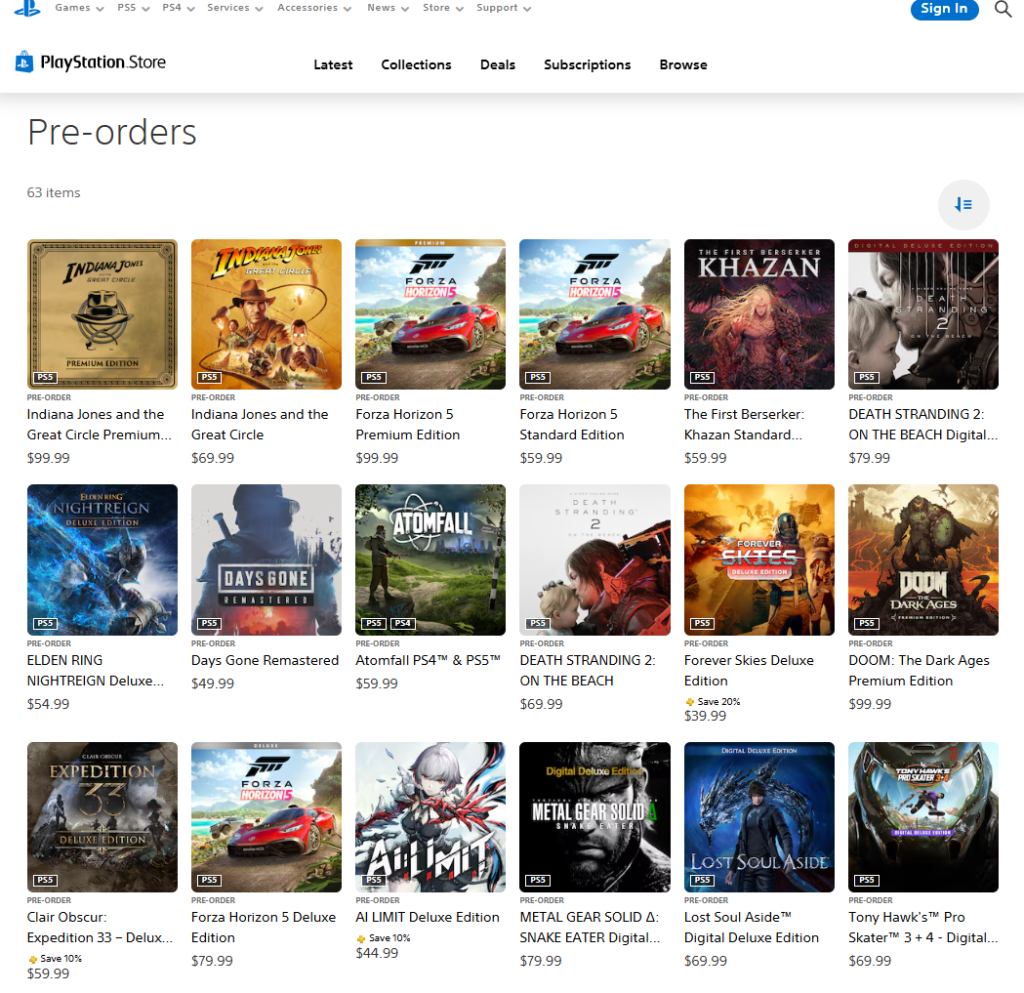Click the $54.99 Nightreign price
Viewport: 1024px width, 993px height.
click(x=48, y=704)
